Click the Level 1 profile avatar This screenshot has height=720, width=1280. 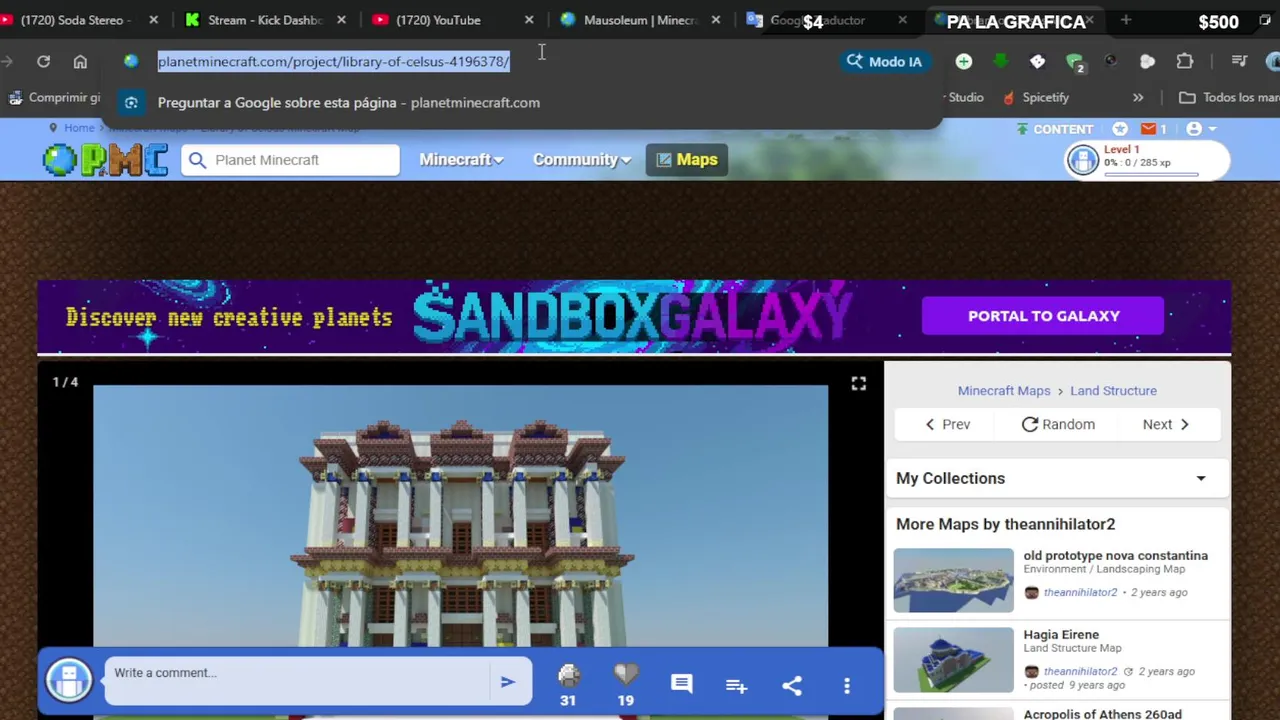pos(1083,160)
